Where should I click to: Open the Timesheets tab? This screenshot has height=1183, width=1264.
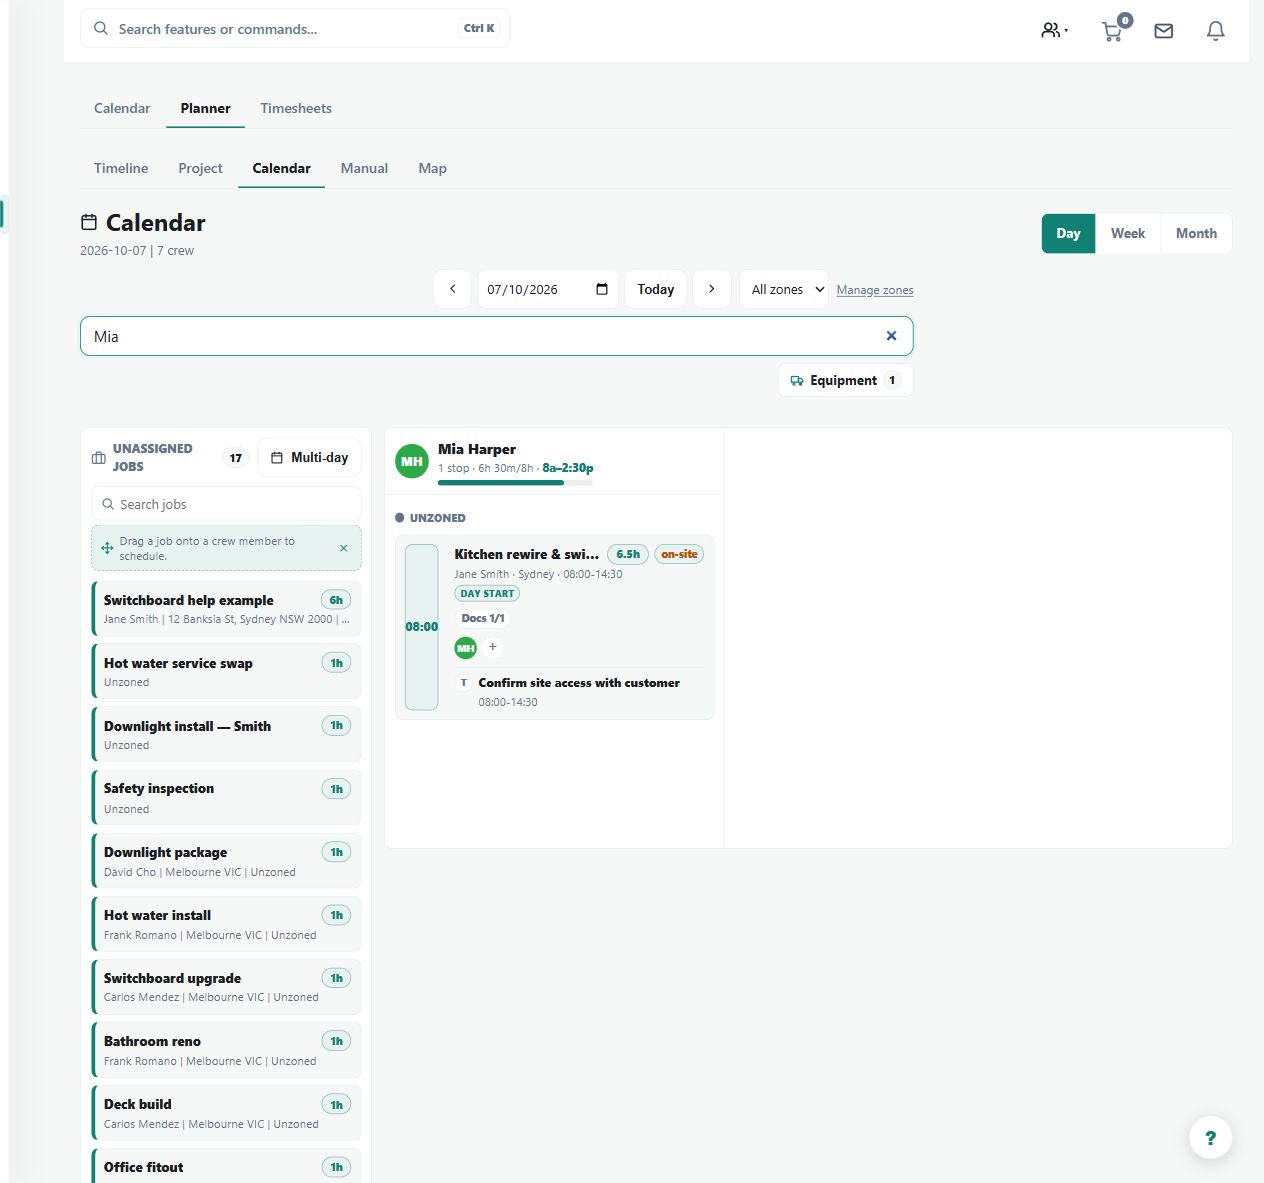point(296,108)
